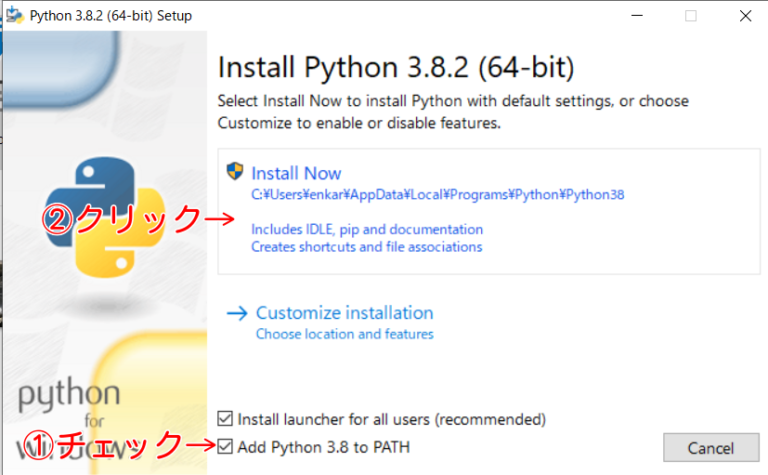This screenshot has width=768, height=475.
Task: Start setup with the Install Now link
Action: pyautogui.click(x=296, y=173)
